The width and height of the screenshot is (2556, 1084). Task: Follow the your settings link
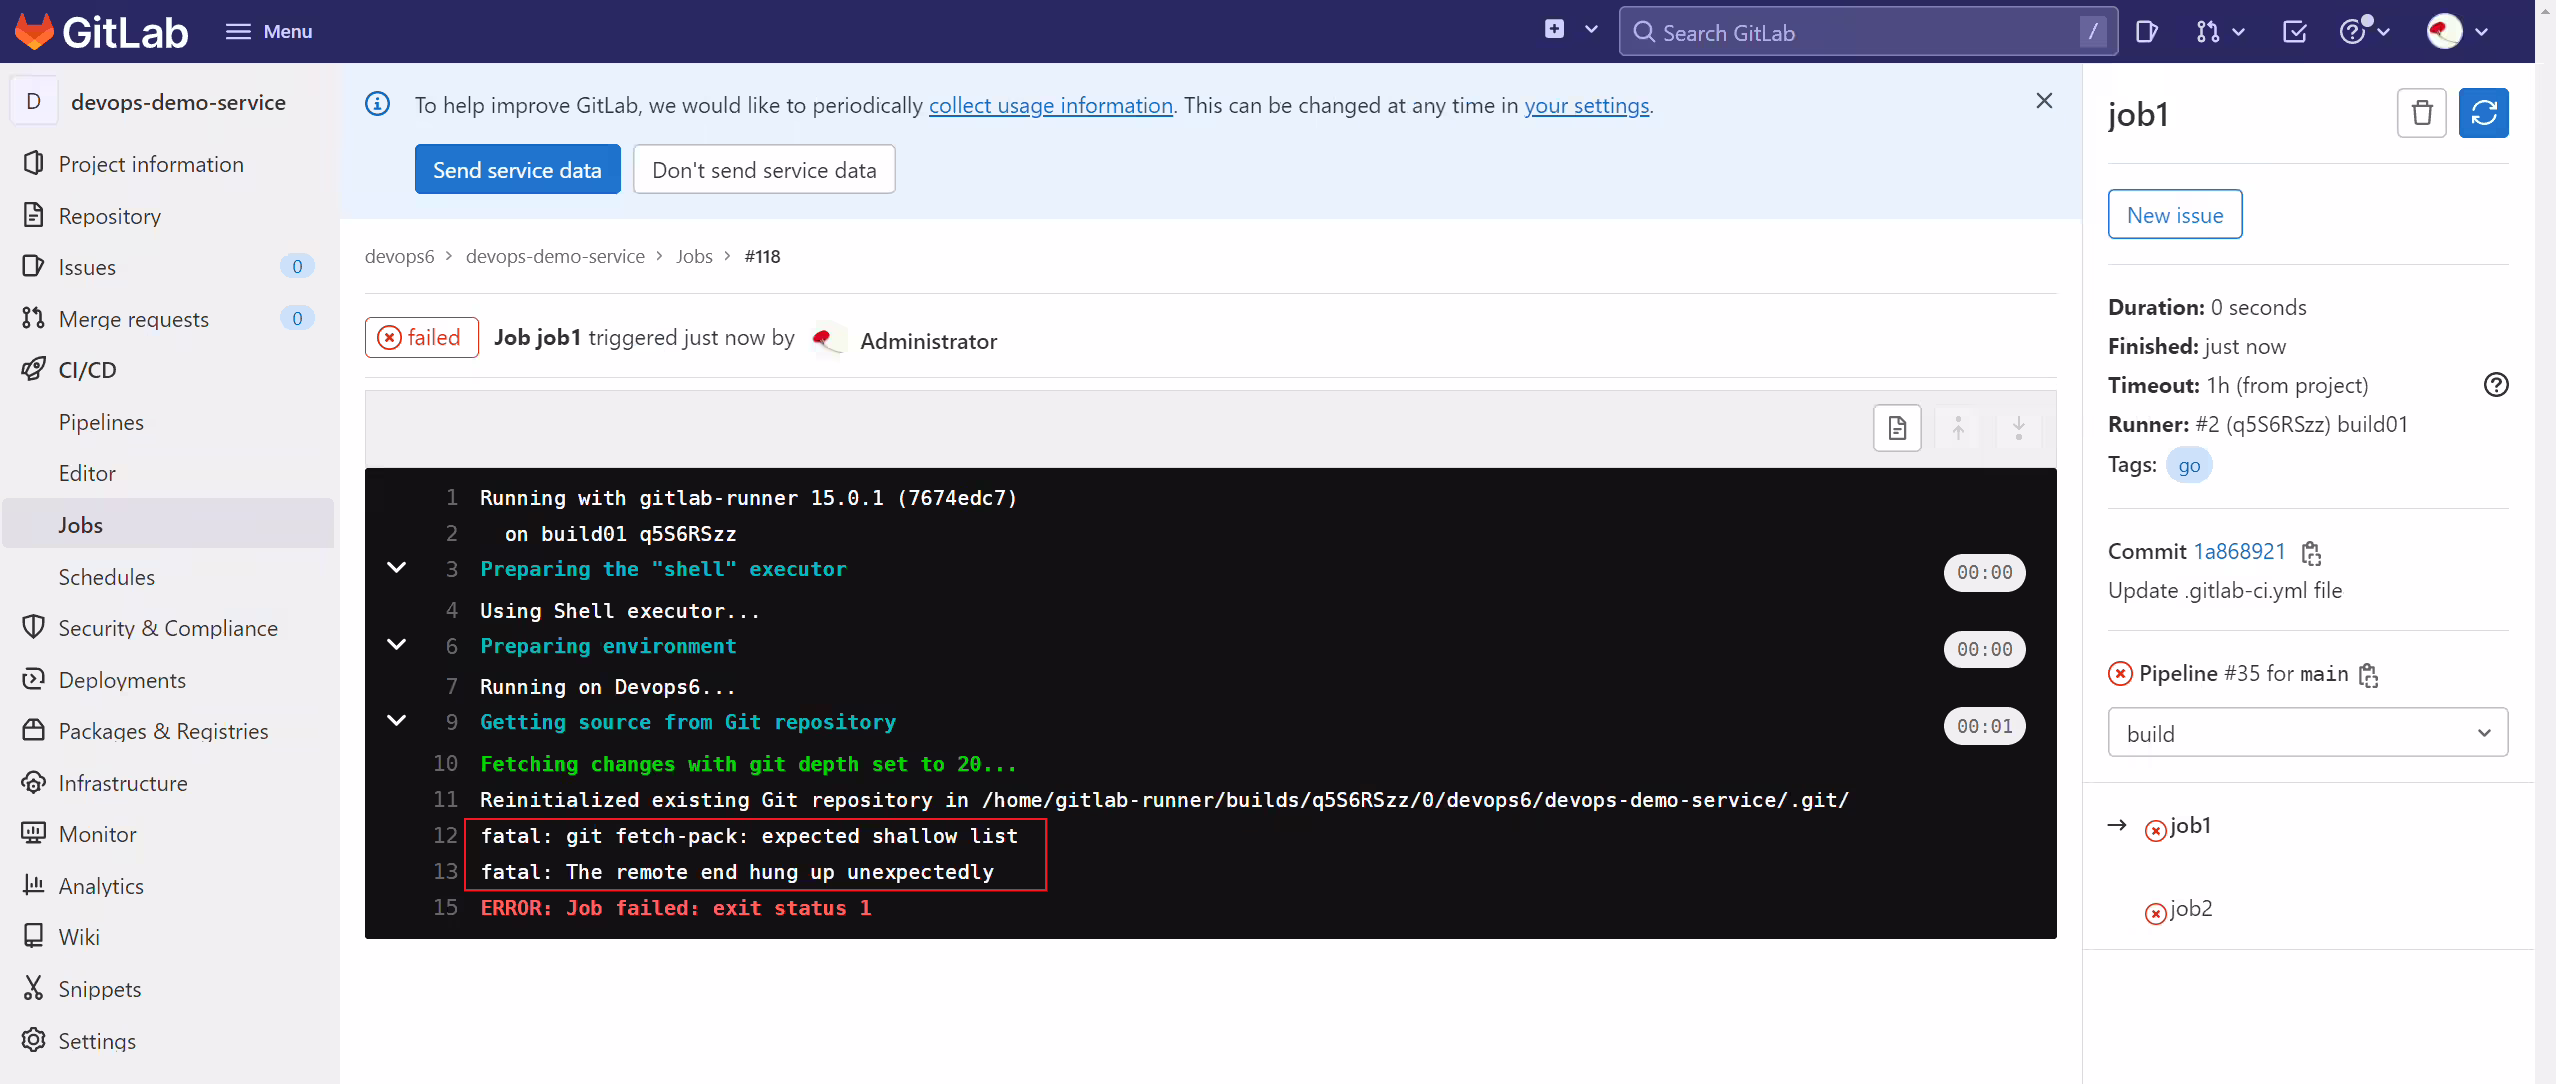[1586, 105]
